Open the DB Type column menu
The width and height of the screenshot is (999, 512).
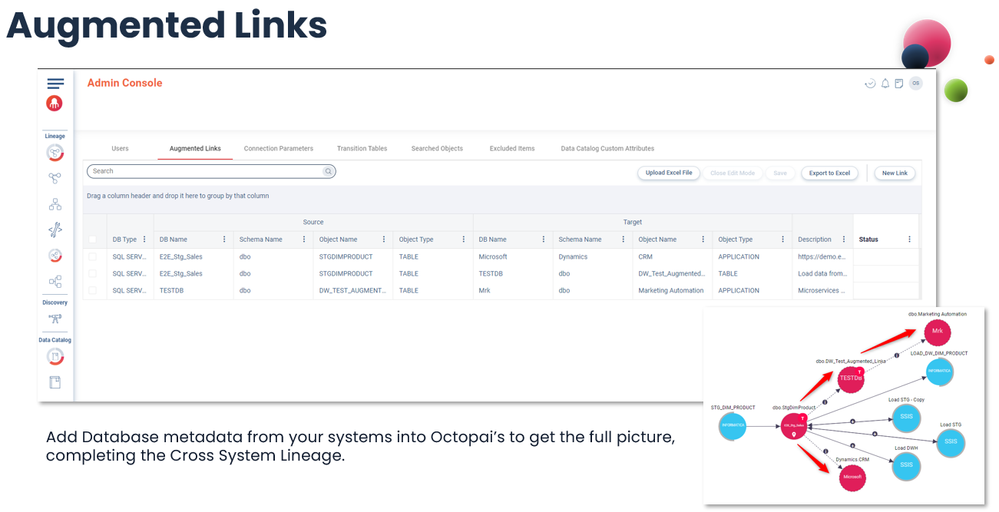(145, 239)
